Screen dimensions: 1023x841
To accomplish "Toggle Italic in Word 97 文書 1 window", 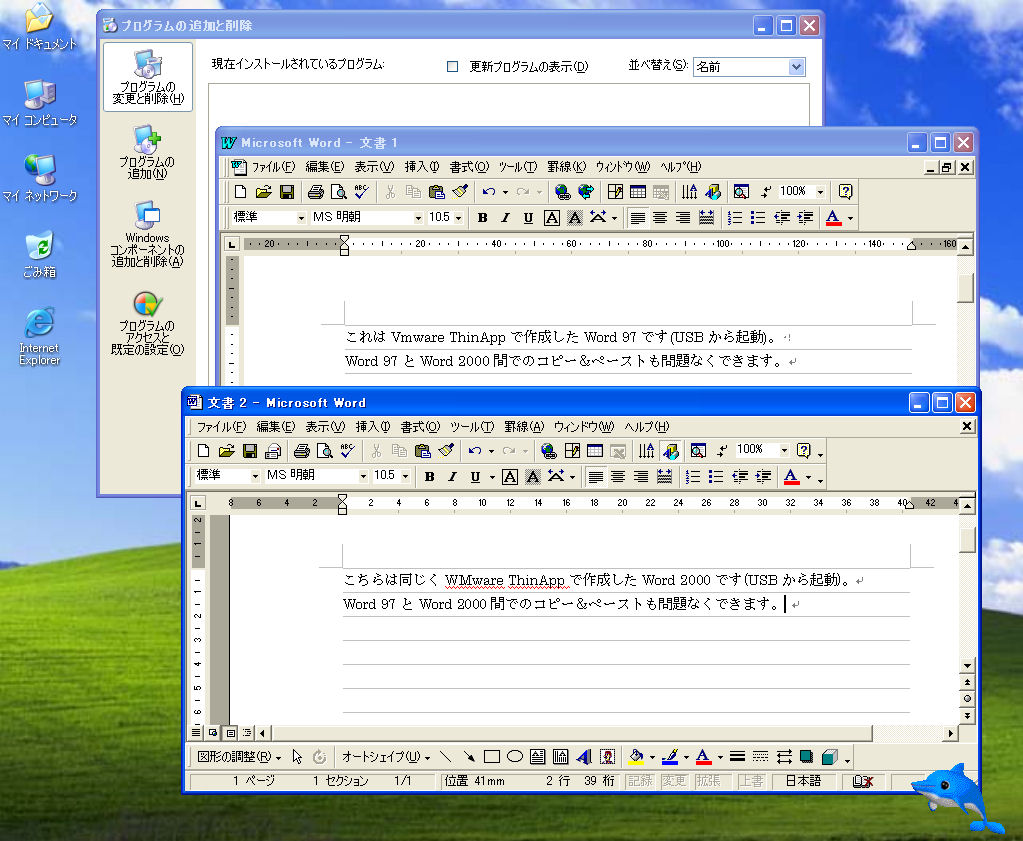I will tap(505, 218).
